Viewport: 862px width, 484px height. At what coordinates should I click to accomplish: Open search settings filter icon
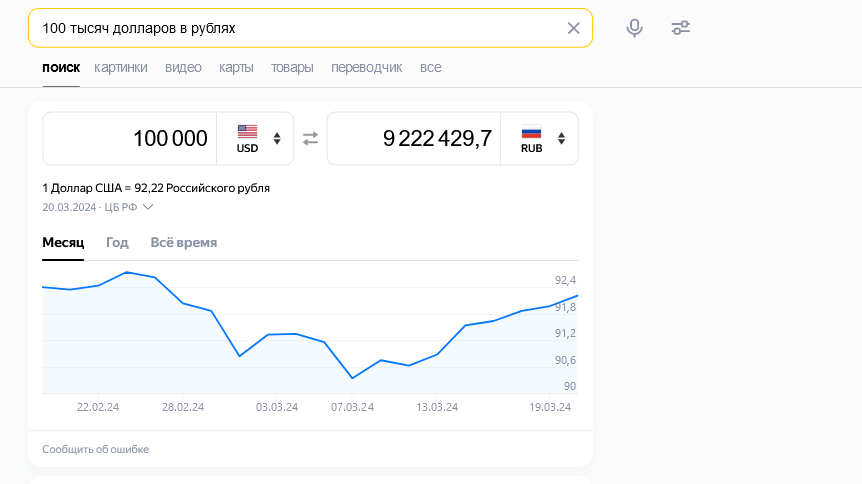click(681, 28)
